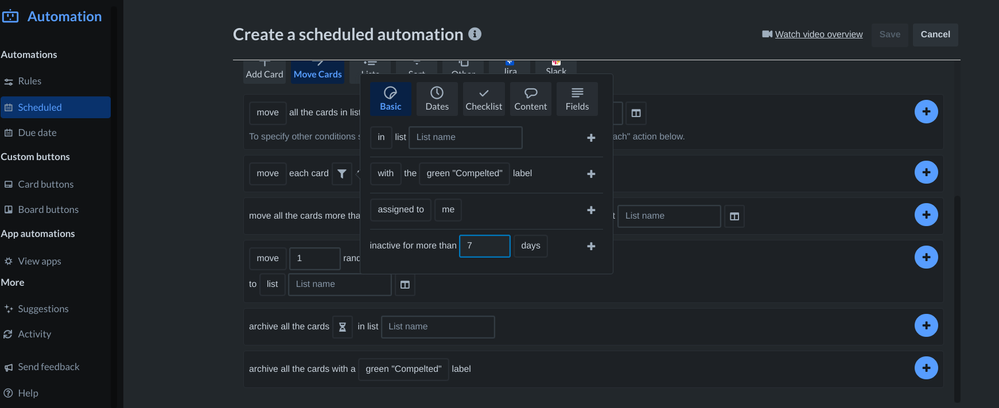Select Scheduled in the sidebar
This screenshot has height=408, width=999.
[x=55, y=107]
